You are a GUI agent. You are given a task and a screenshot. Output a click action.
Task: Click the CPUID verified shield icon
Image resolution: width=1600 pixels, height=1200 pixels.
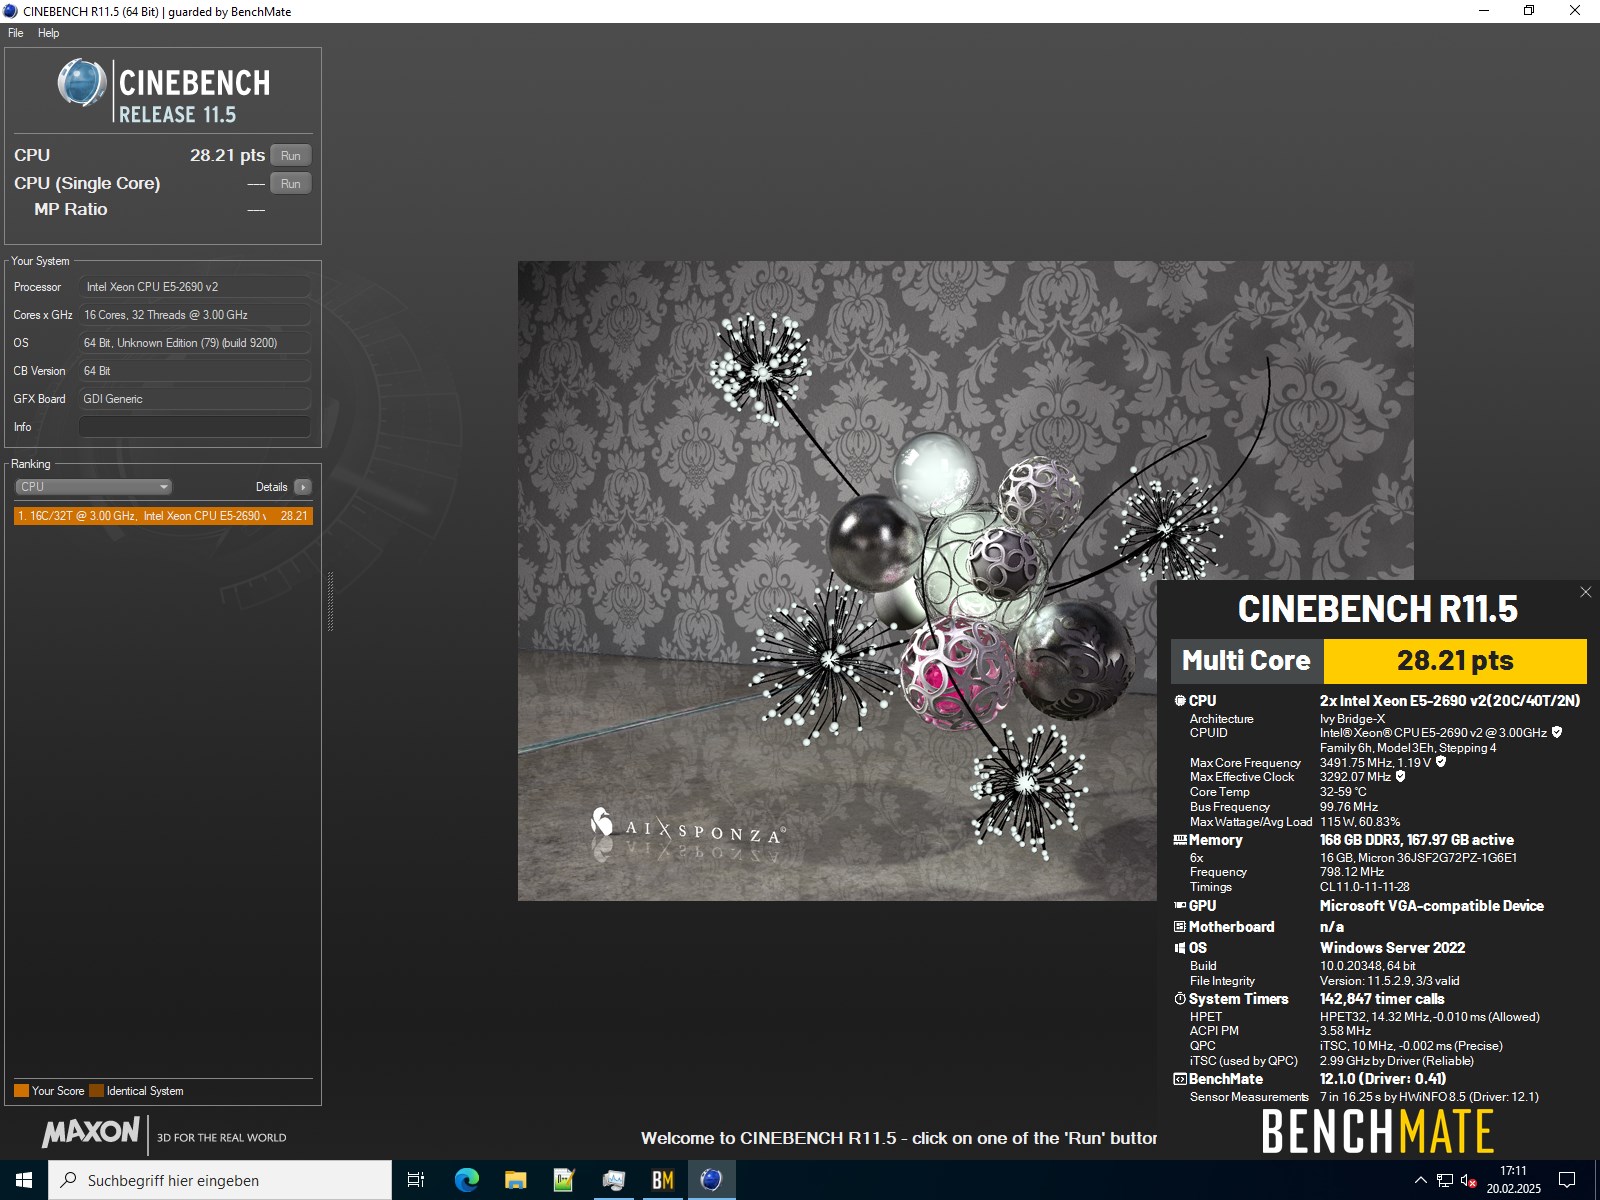click(x=1557, y=732)
